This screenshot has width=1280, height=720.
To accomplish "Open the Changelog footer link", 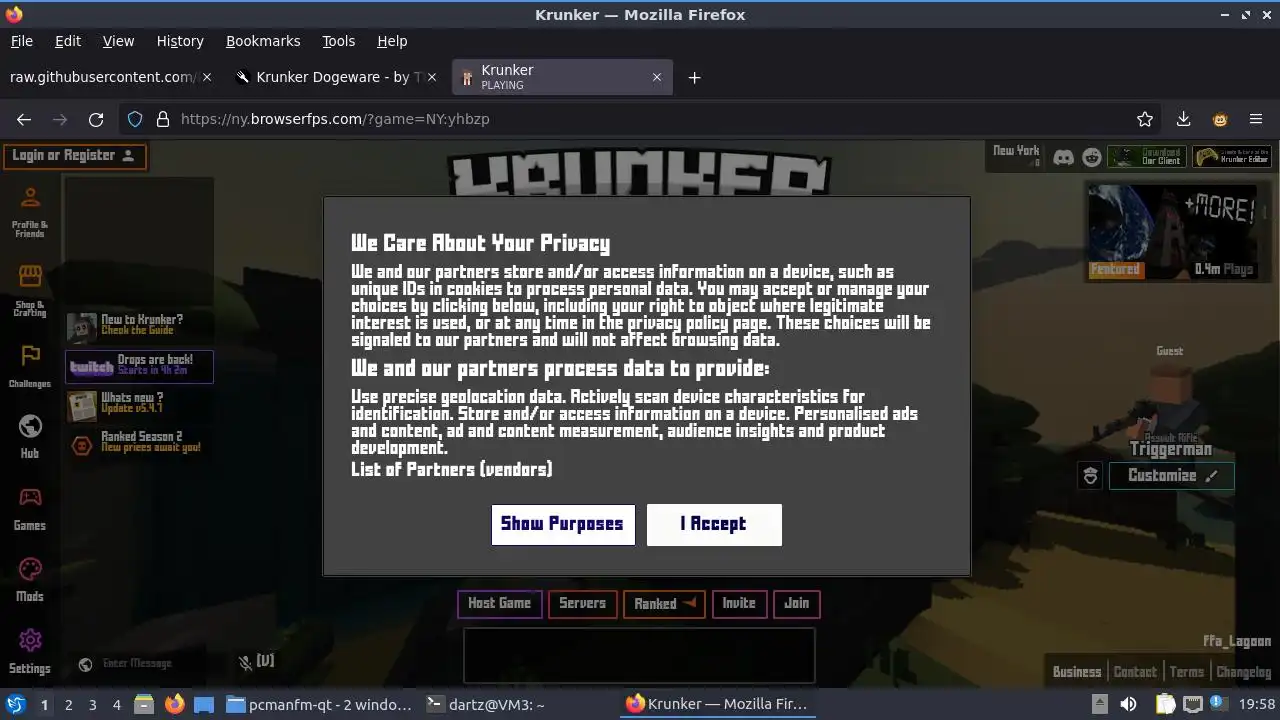I will 1244,673.
